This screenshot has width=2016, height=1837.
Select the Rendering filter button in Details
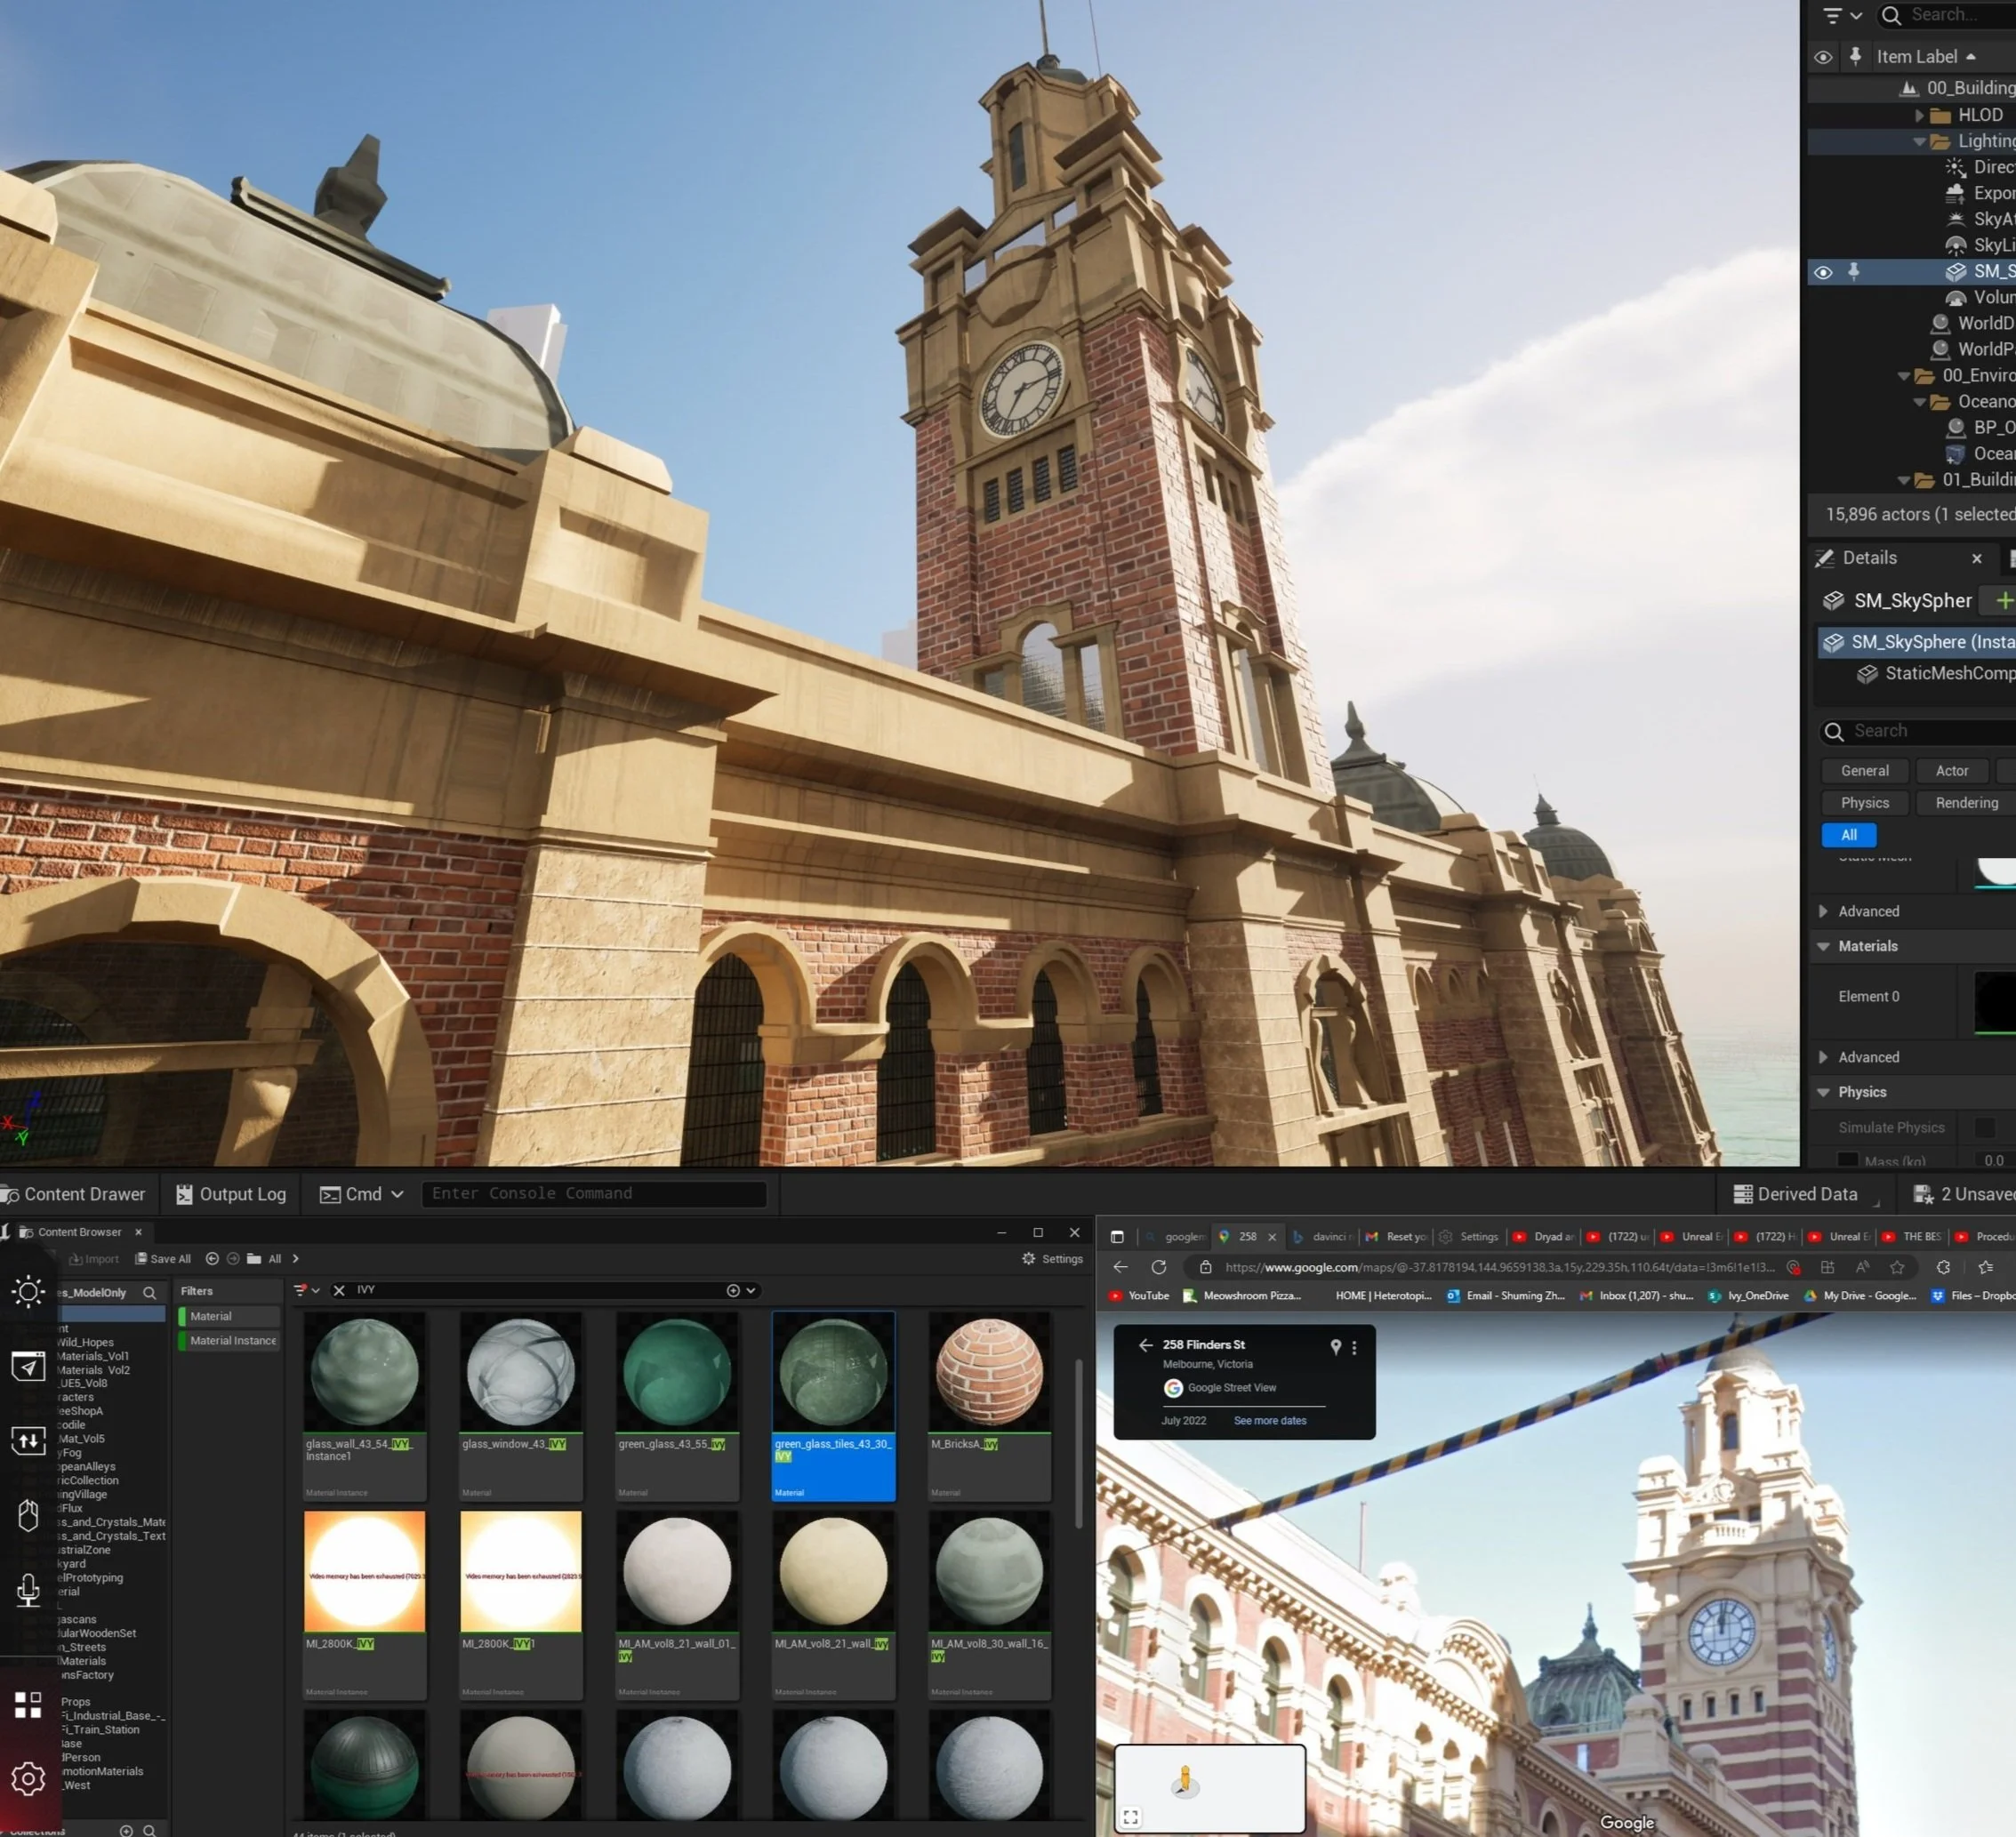coord(1965,803)
